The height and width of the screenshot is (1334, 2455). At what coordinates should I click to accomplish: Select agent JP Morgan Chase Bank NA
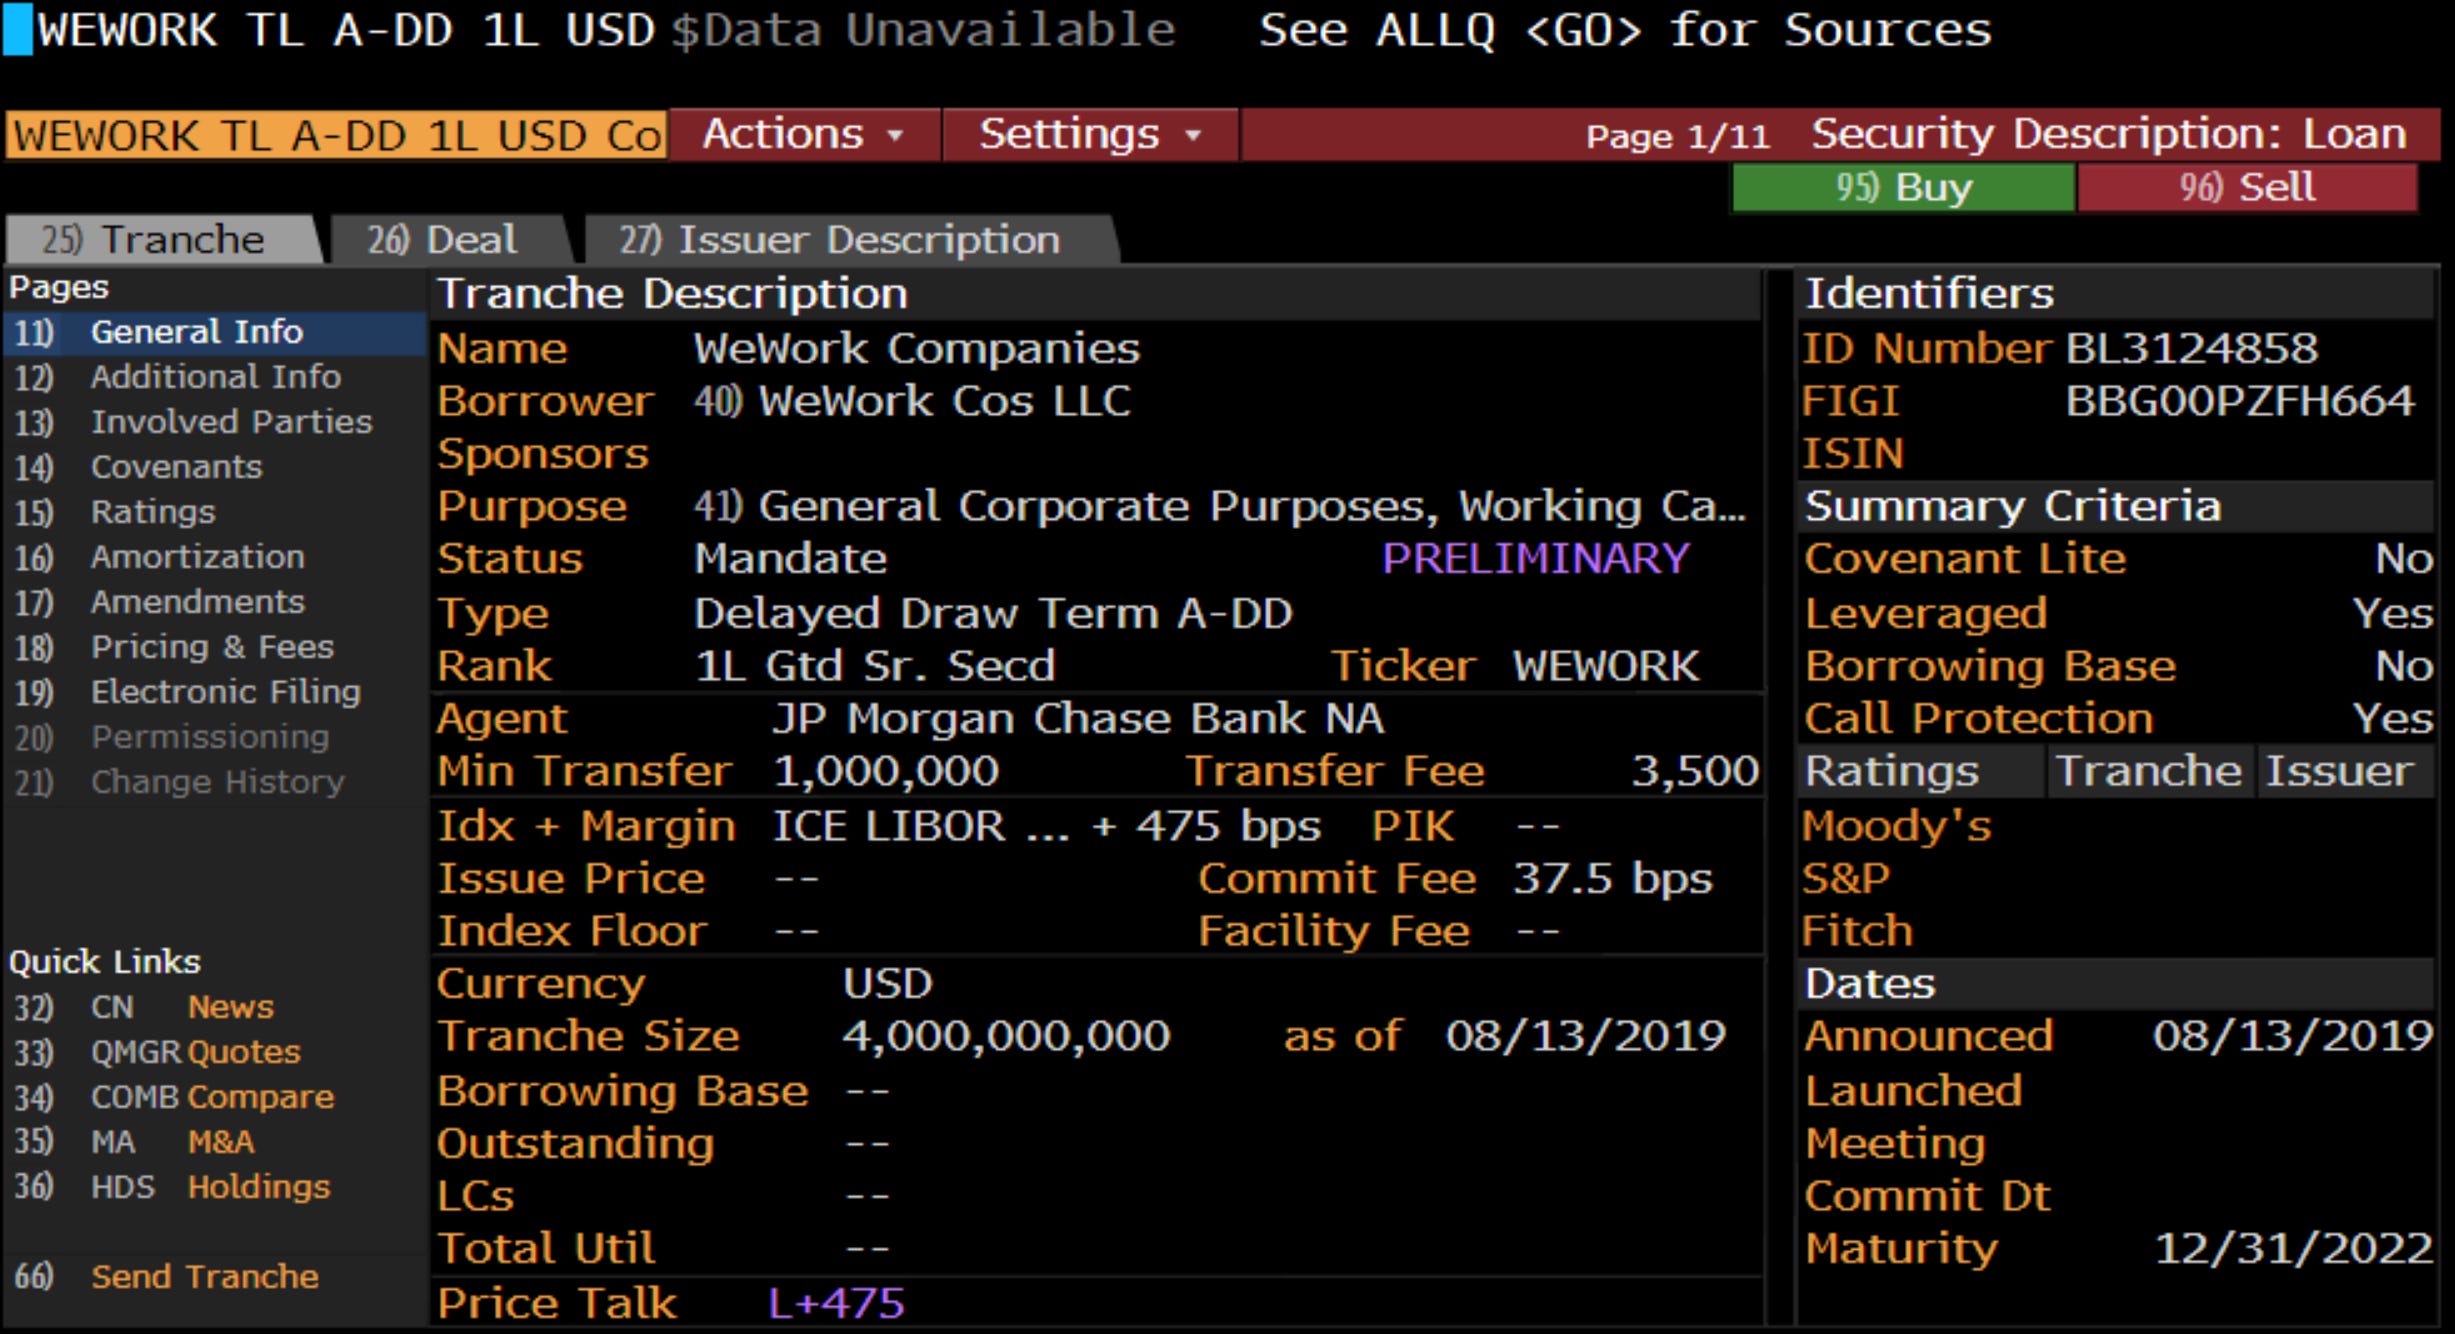pos(1078,719)
